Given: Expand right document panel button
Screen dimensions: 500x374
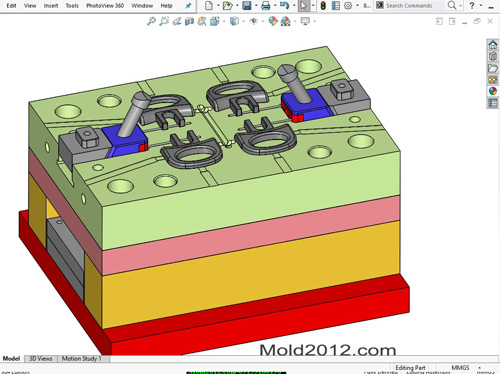Looking at the screenshot, I should [x=452, y=22].
